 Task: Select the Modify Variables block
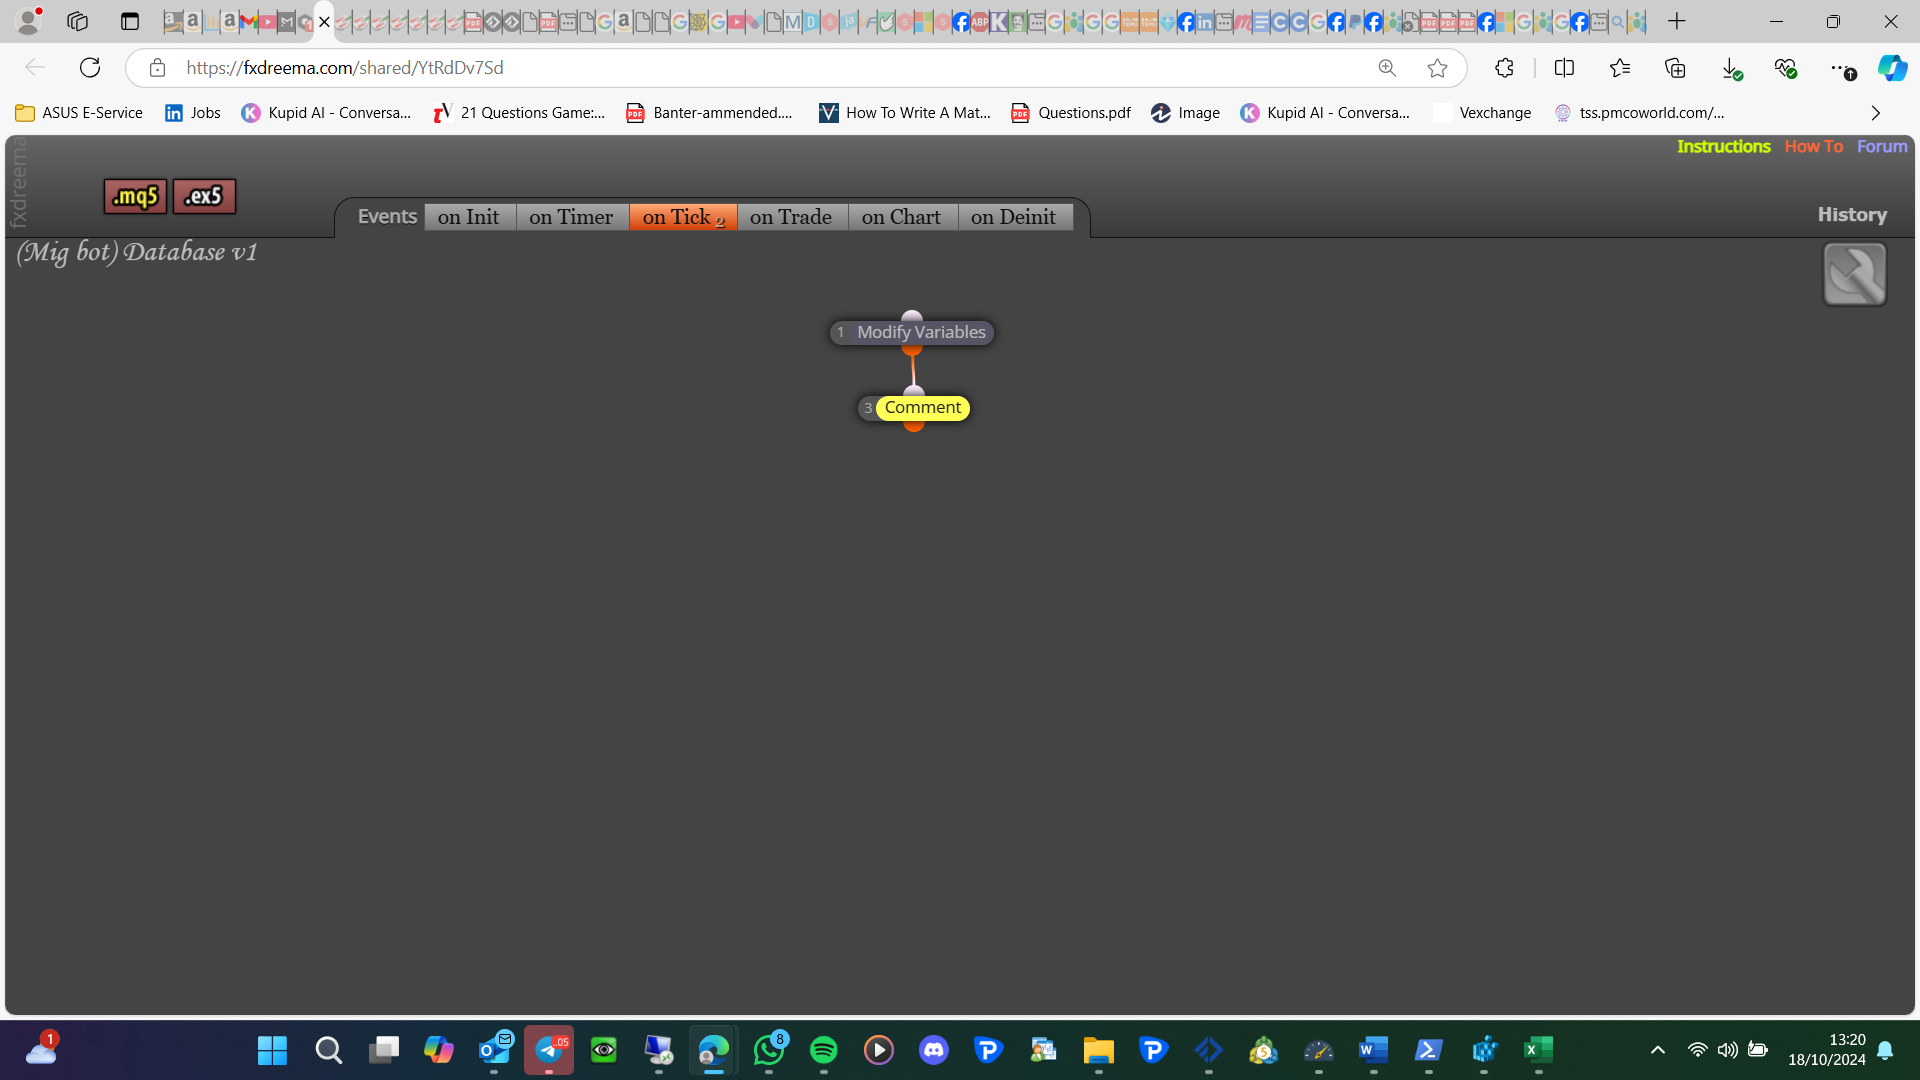click(x=912, y=332)
